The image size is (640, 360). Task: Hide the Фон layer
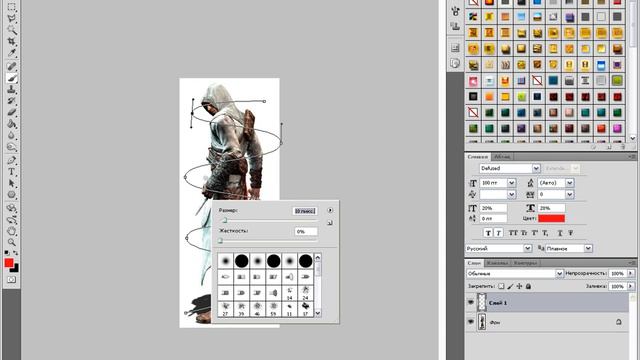click(x=471, y=322)
